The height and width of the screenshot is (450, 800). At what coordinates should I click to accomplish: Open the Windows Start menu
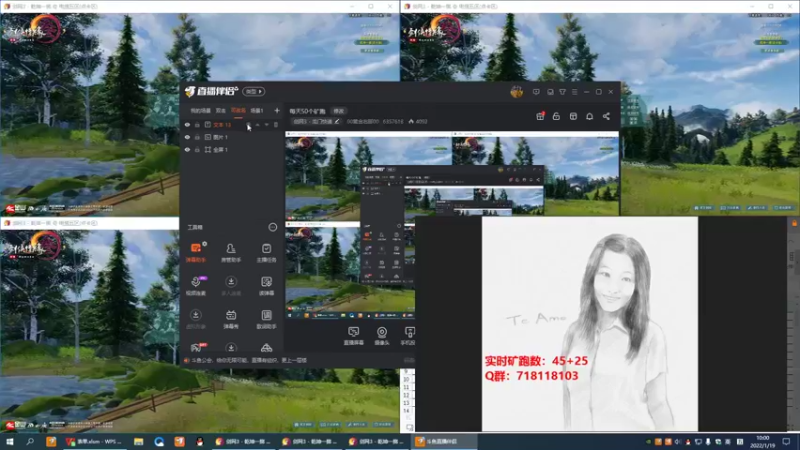(x=9, y=441)
